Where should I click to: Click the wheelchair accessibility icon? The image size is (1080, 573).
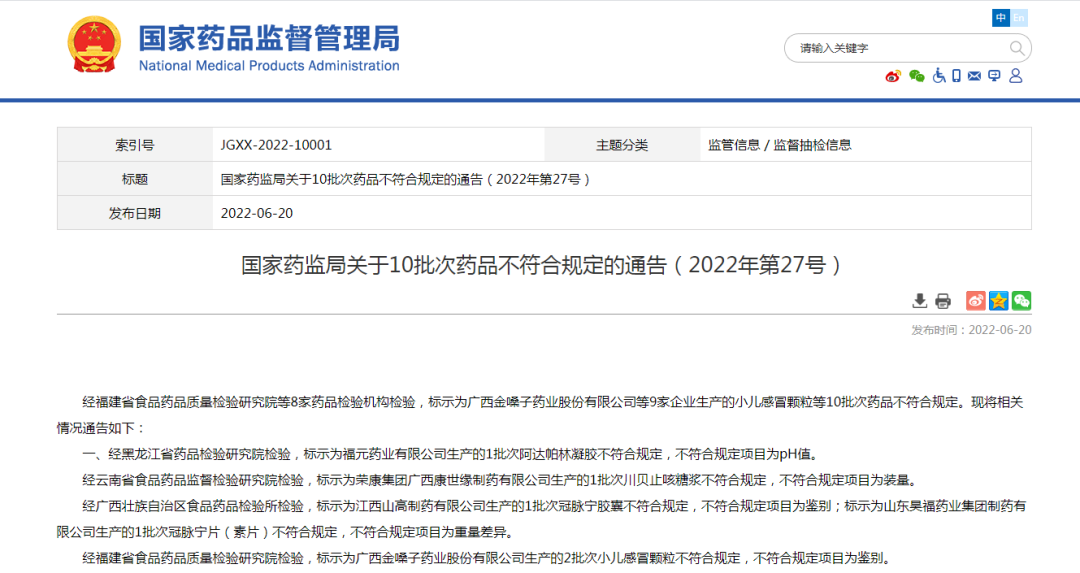tap(939, 76)
